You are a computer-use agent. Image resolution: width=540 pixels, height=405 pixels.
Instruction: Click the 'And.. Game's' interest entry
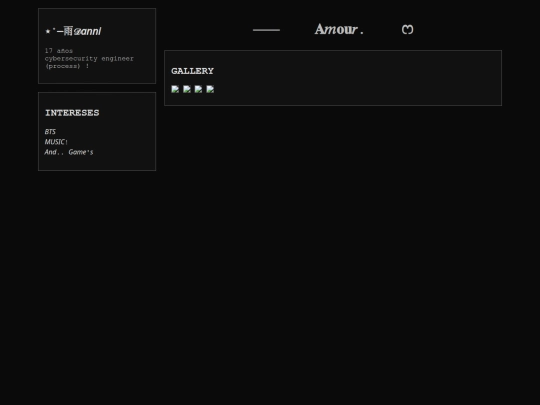pos(69,152)
